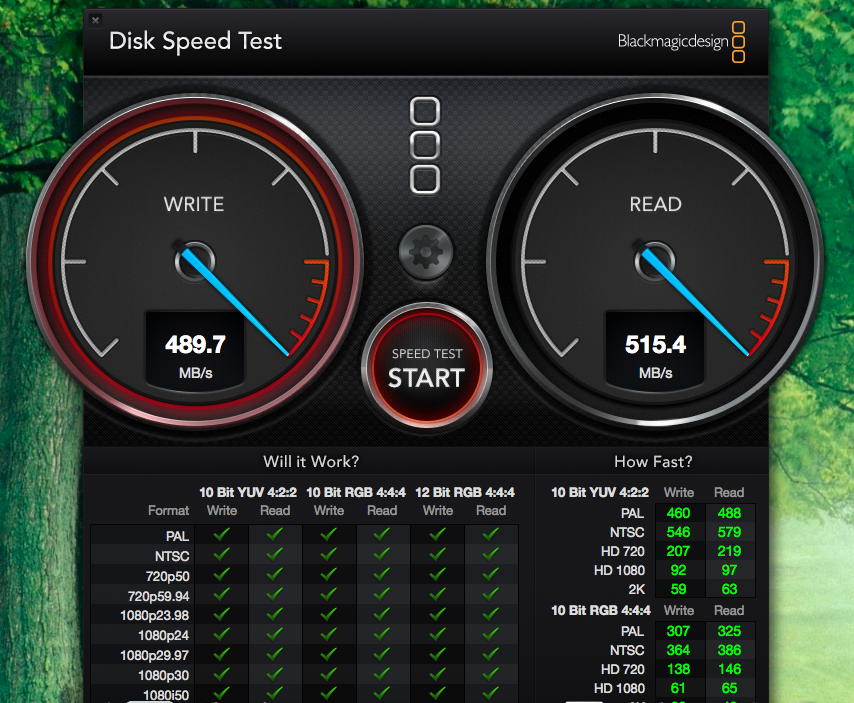
Task: Click the 12 Bit RGB 4:4:4 column header
Action: click(x=465, y=492)
